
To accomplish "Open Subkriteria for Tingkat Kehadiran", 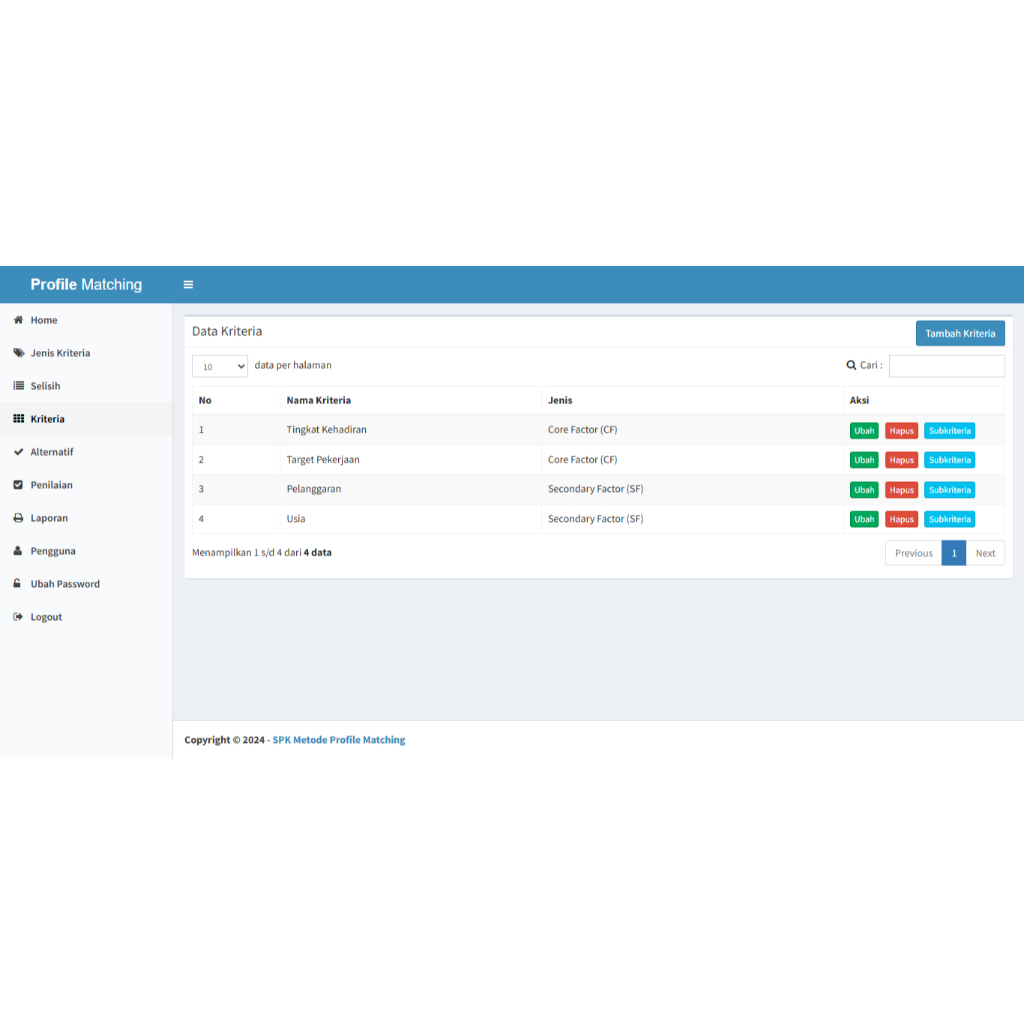I will 950,430.
